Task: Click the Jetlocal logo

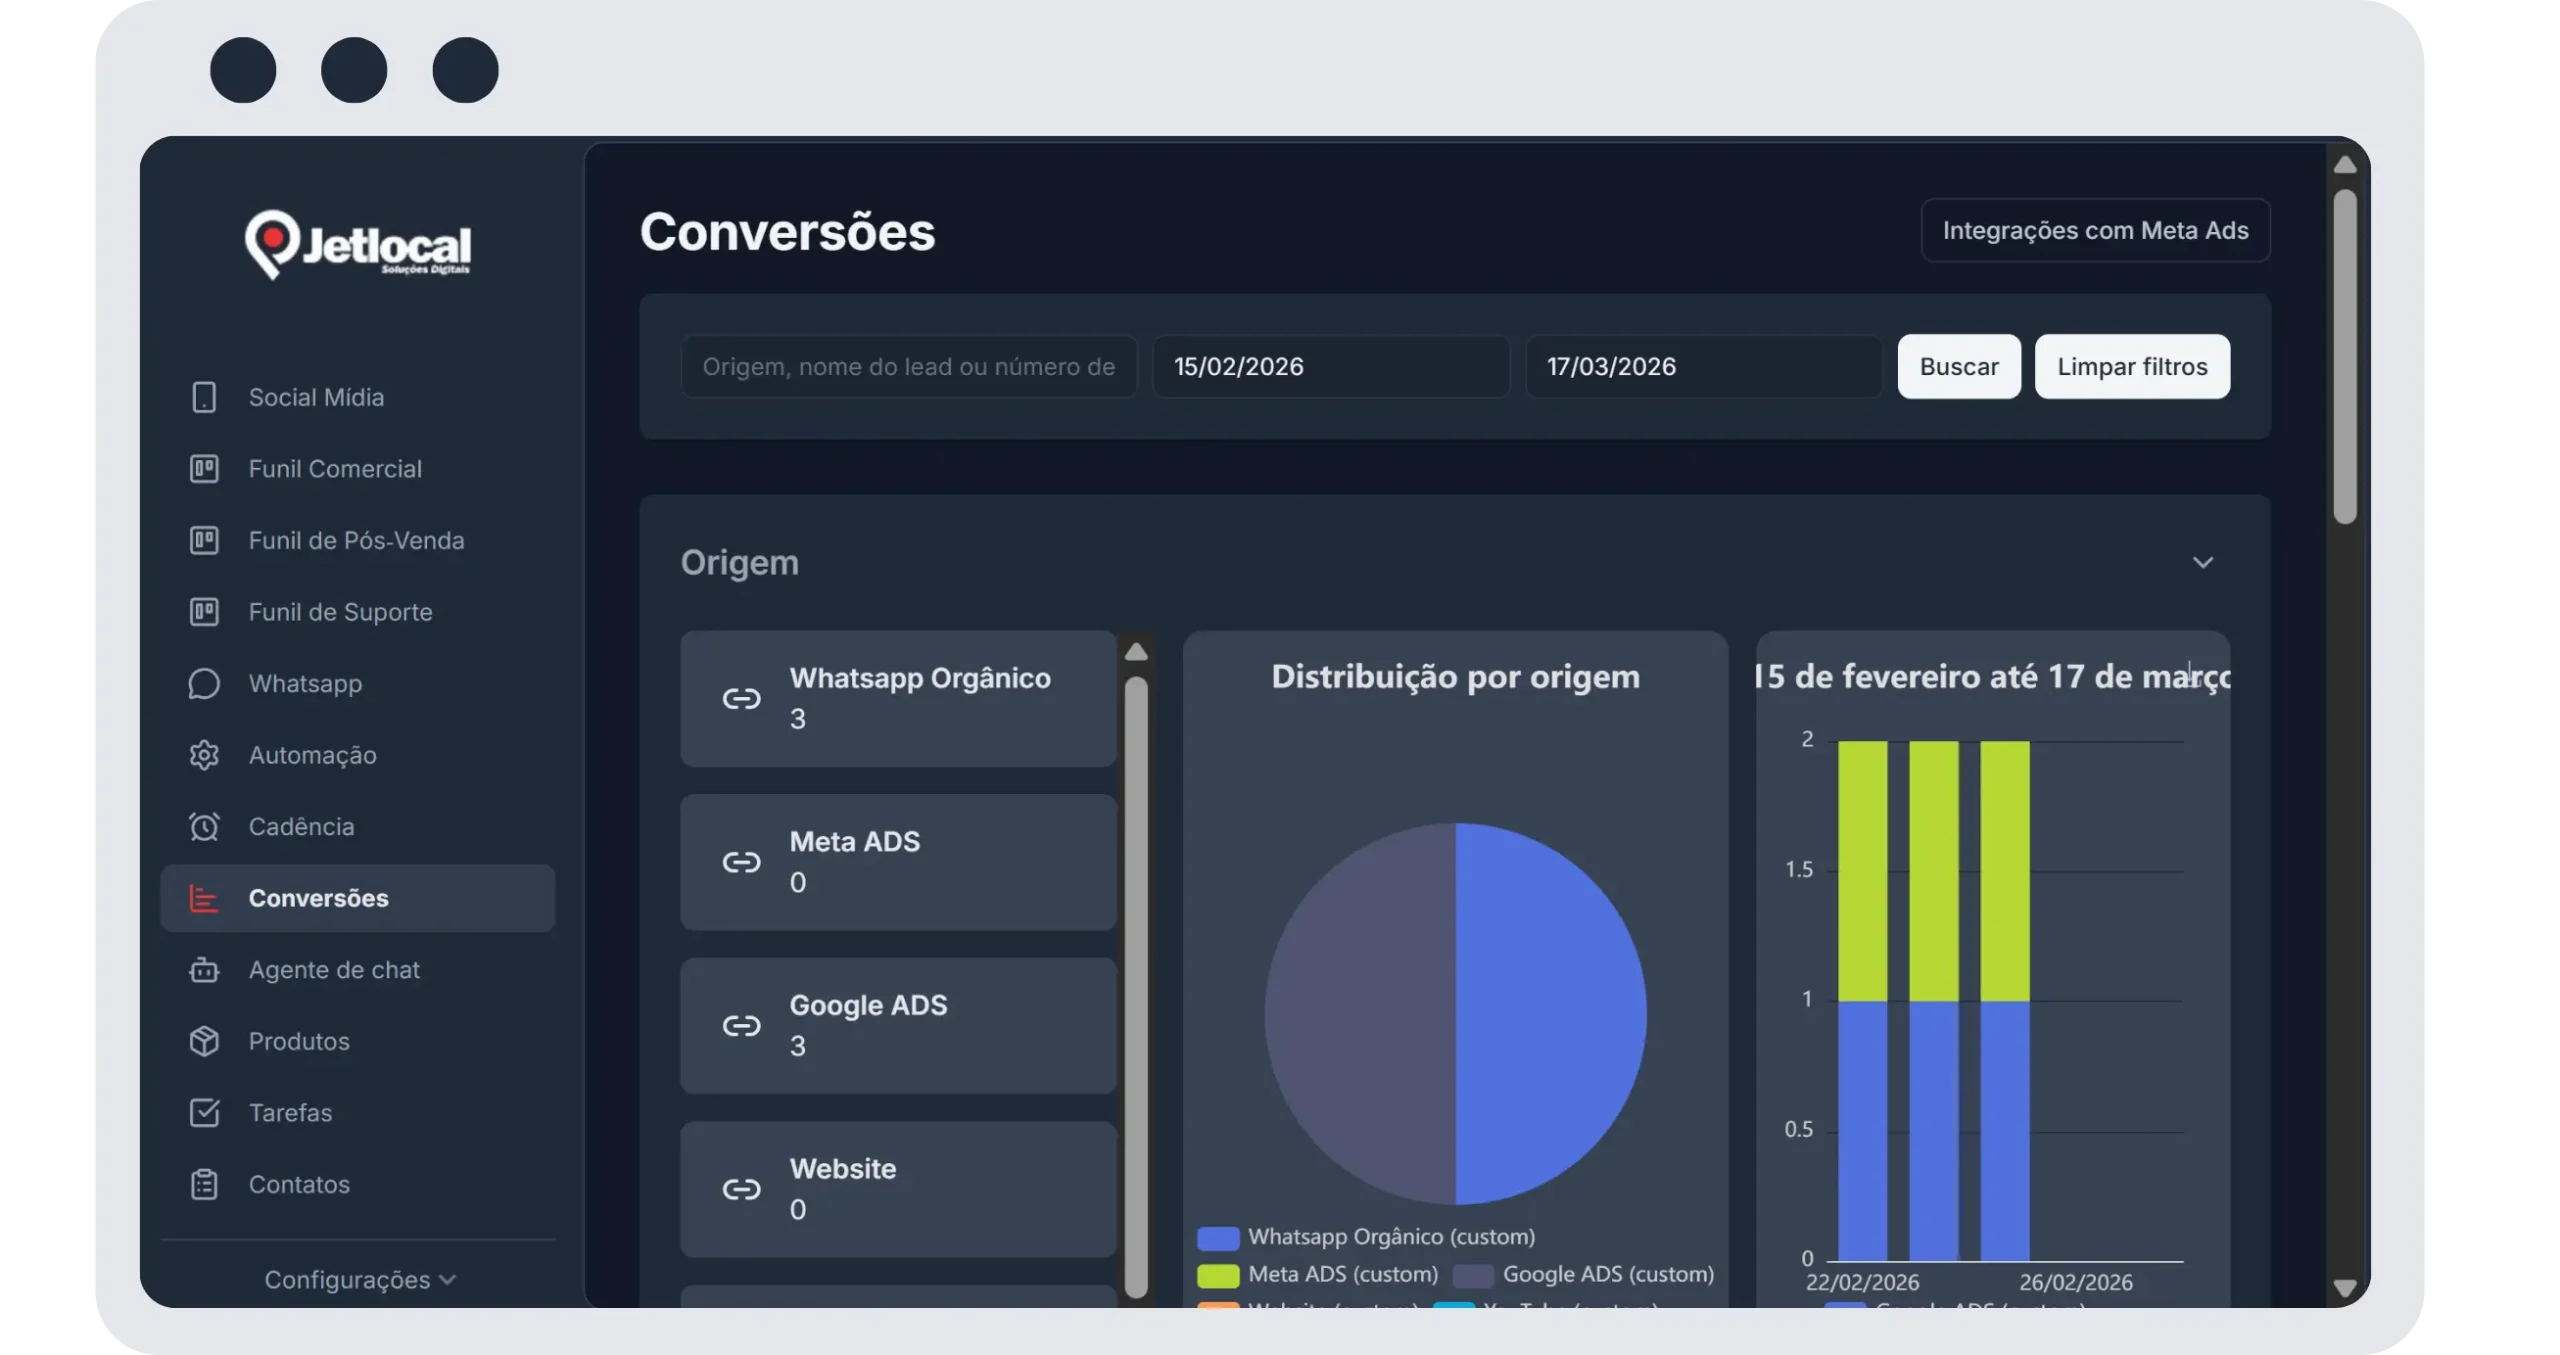Action: tap(358, 244)
